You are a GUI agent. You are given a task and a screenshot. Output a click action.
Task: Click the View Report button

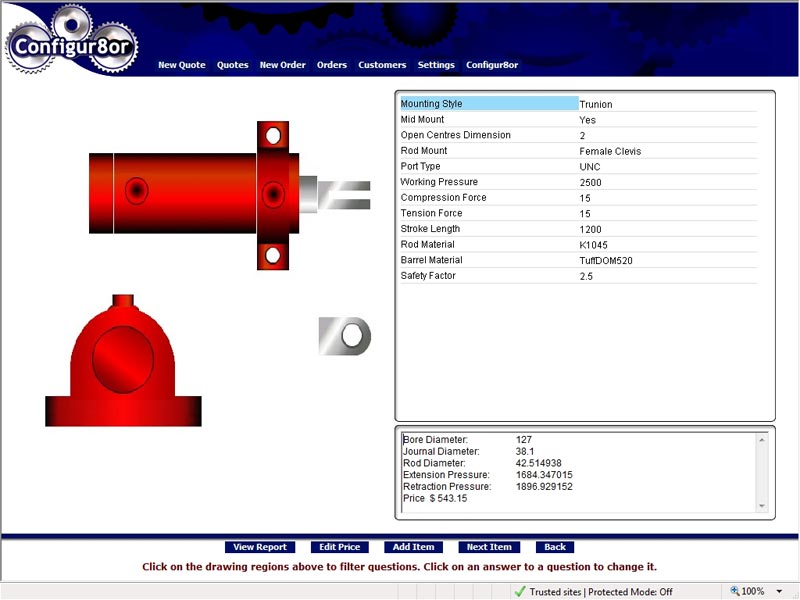[260, 547]
